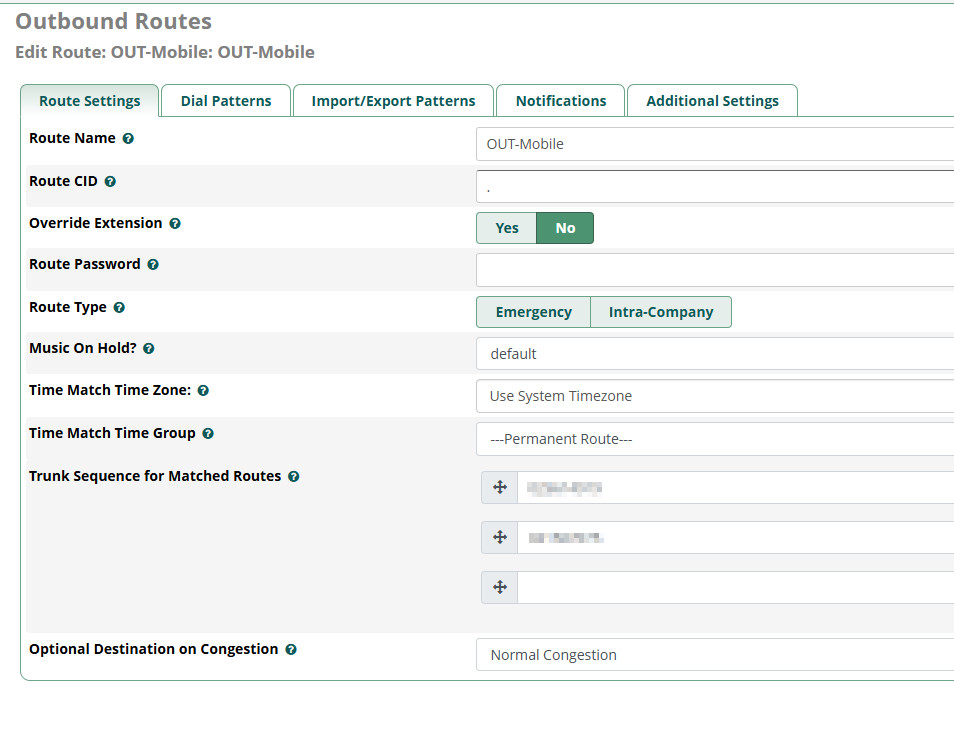
Task: Open the Music On Hold dropdown
Action: tap(714, 354)
